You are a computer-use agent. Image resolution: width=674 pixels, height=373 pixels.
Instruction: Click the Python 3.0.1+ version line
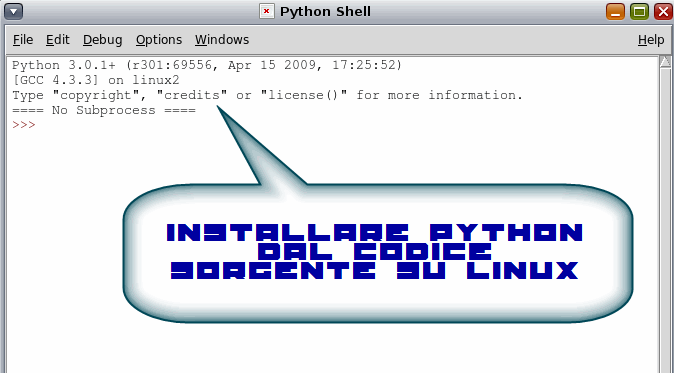tap(207, 65)
